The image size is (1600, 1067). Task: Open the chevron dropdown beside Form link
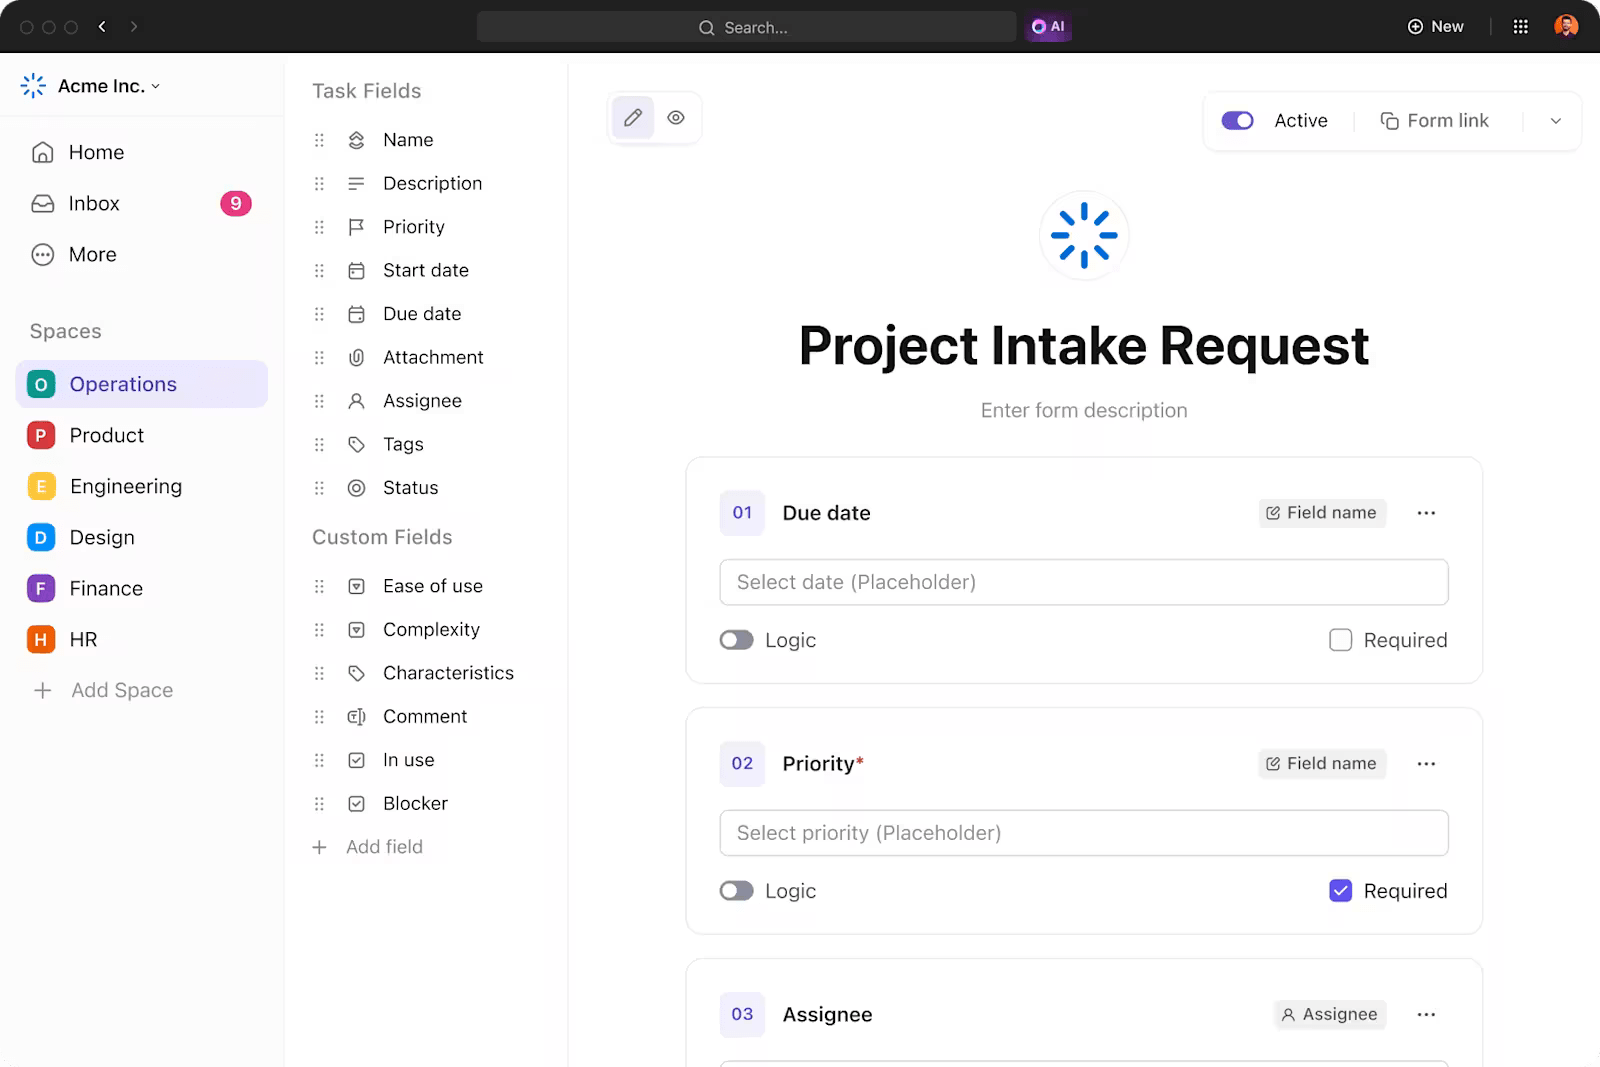[x=1554, y=120]
